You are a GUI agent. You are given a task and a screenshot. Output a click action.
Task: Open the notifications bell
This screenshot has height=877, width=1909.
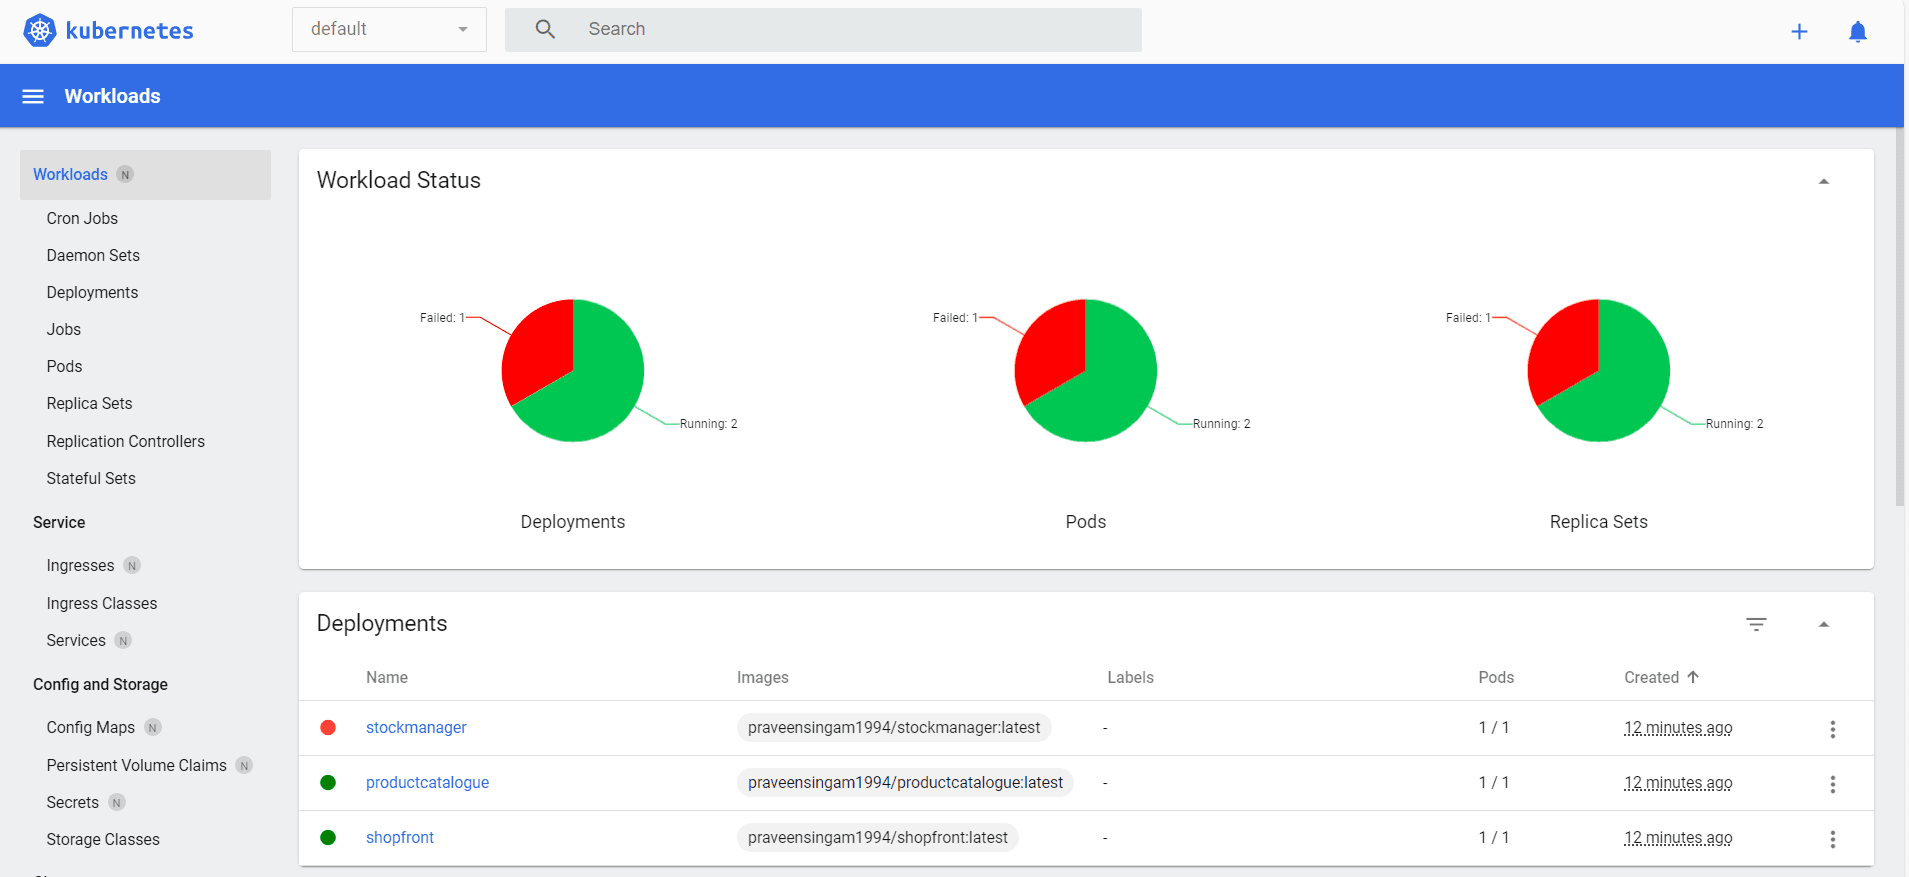1857,32
